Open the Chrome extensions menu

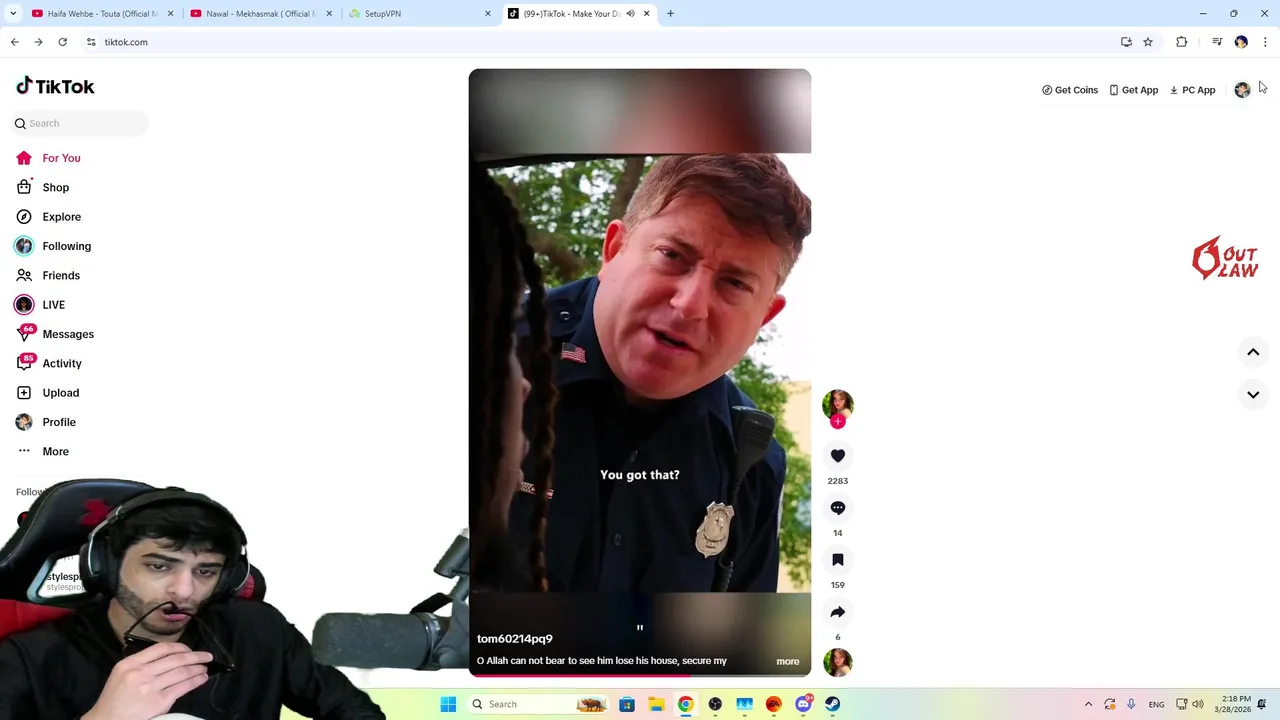click(1181, 42)
